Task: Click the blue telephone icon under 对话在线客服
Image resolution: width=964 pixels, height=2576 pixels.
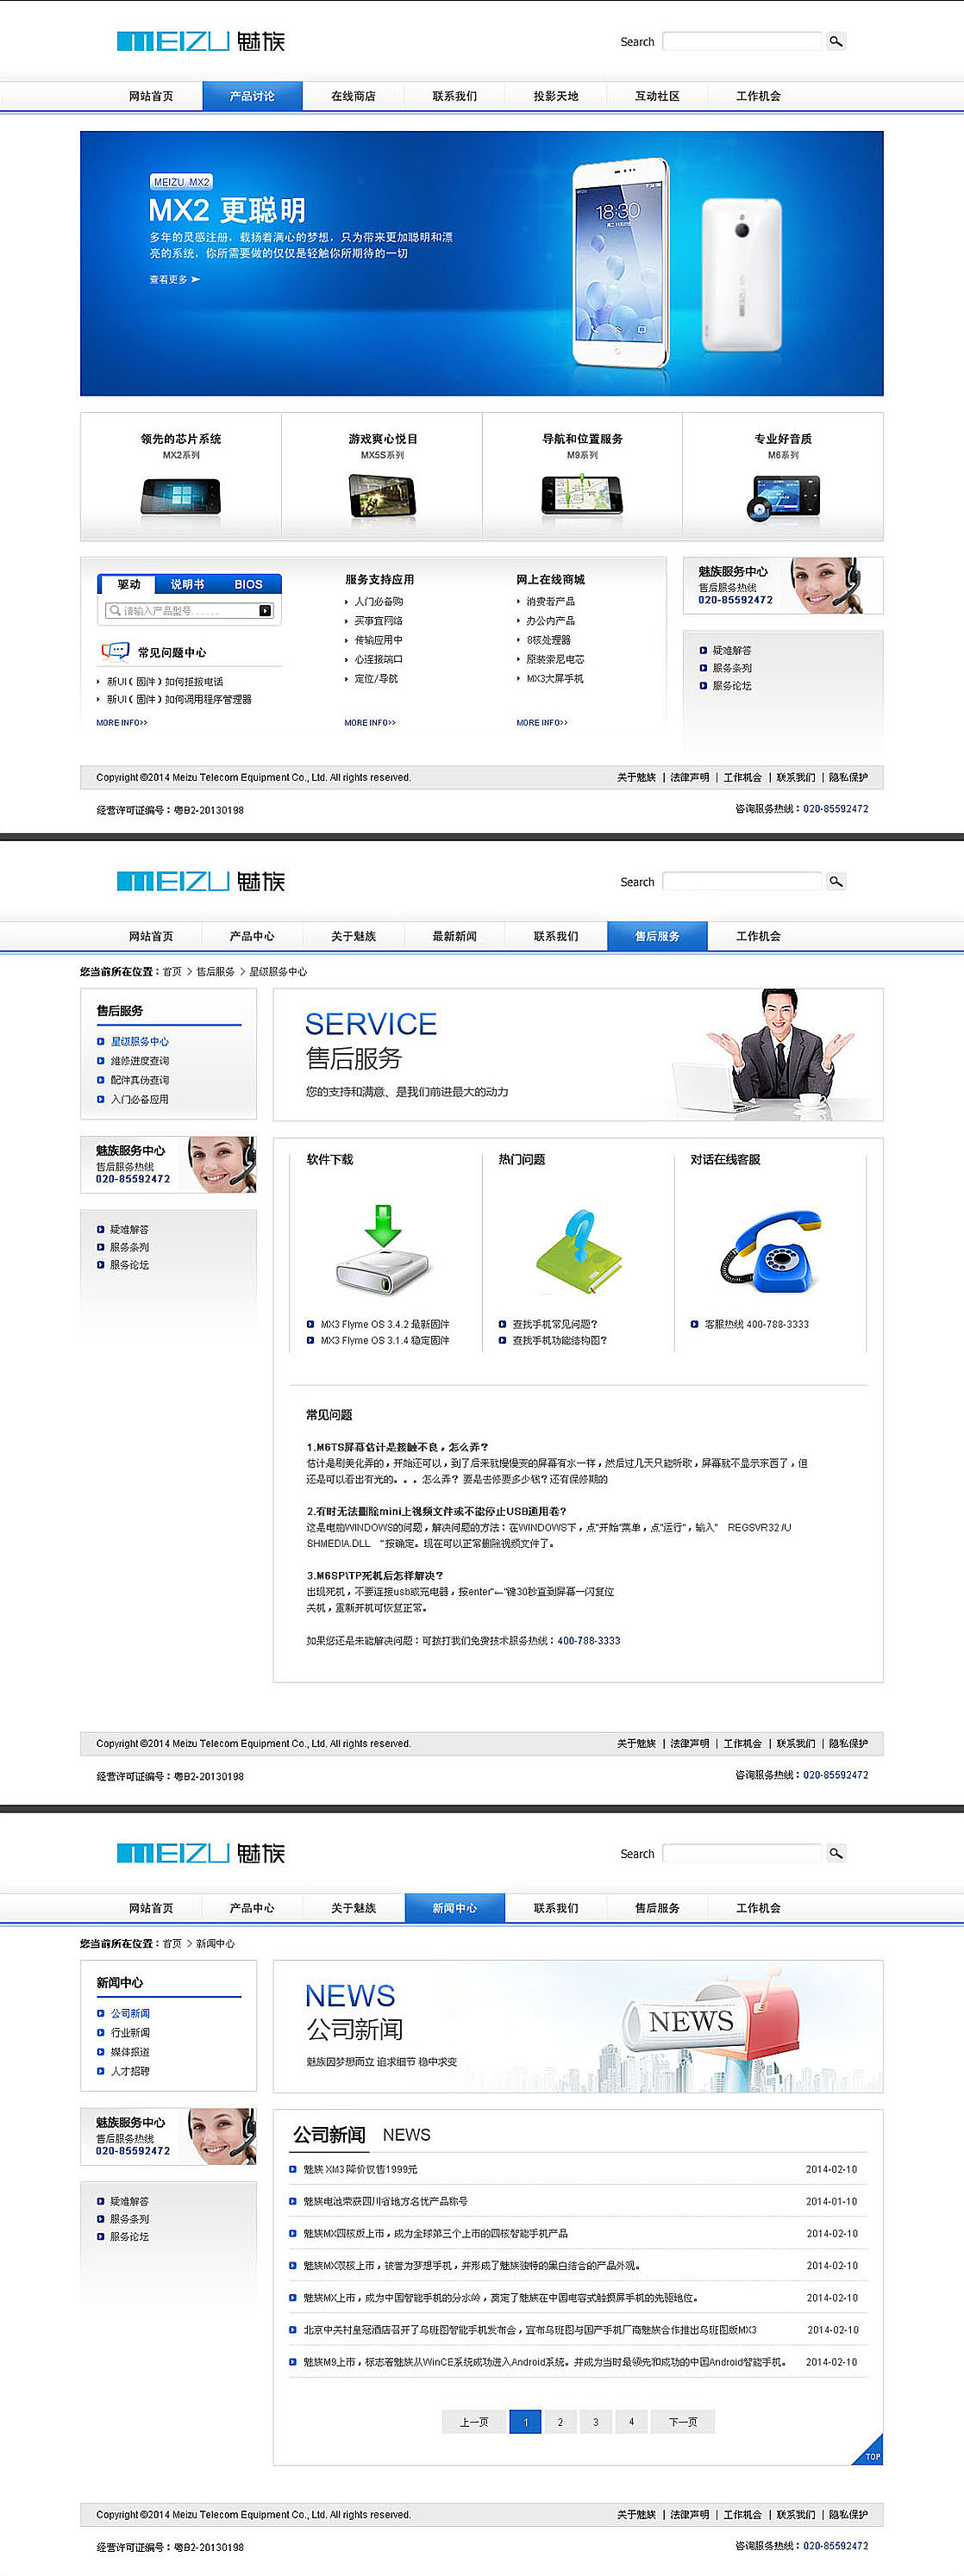Action: tap(770, 1252)
